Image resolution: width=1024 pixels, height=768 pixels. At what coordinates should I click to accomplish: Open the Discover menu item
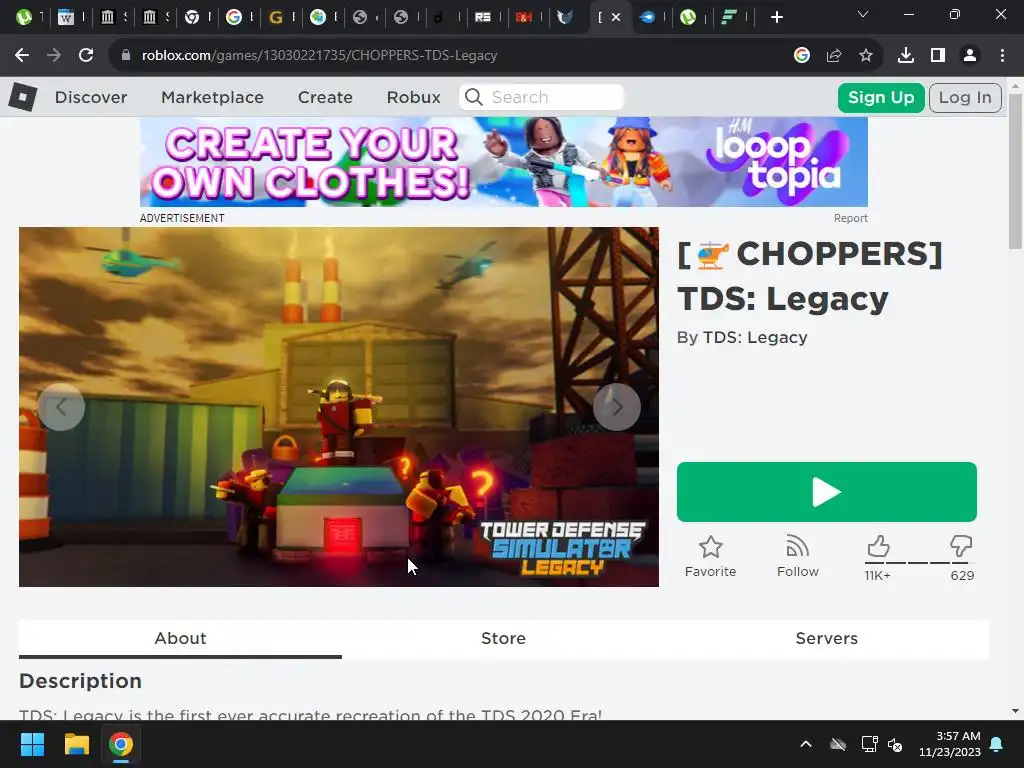pos(91,97)
